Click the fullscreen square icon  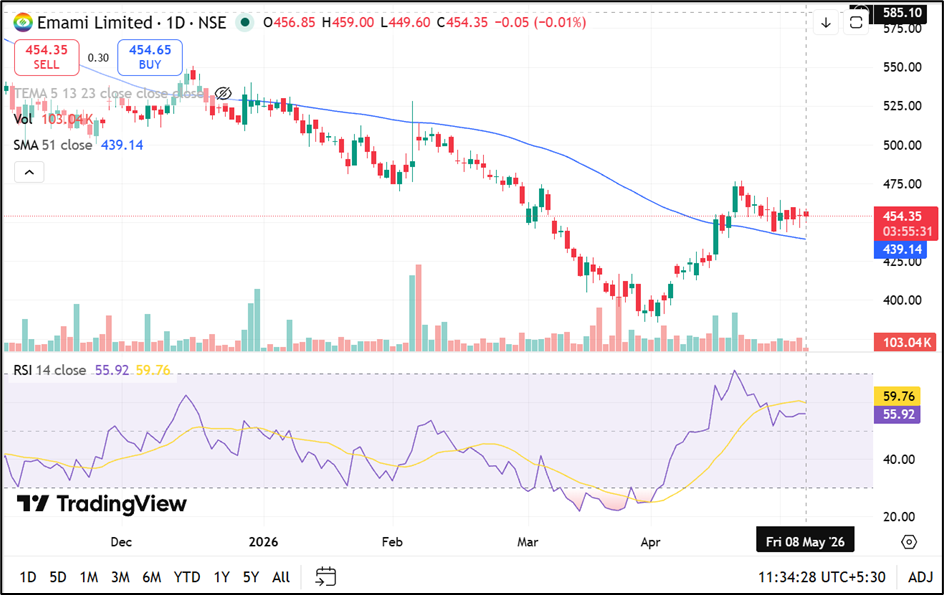tap(856, 23)
